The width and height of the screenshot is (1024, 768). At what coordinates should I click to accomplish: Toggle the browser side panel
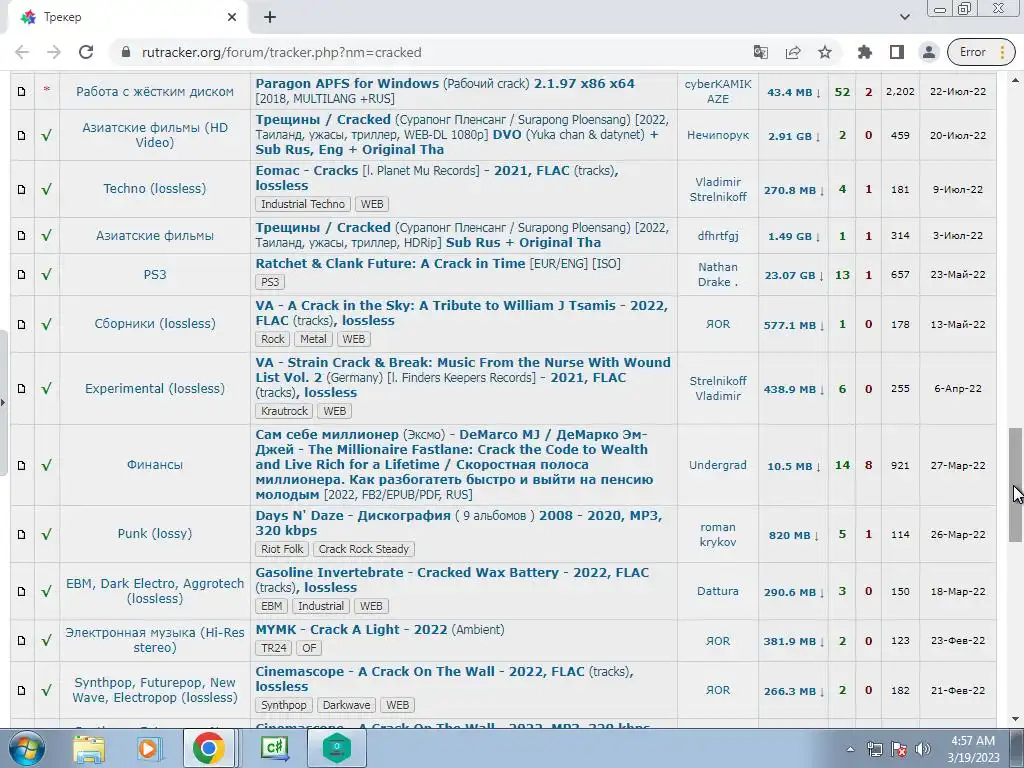point(897,52)
